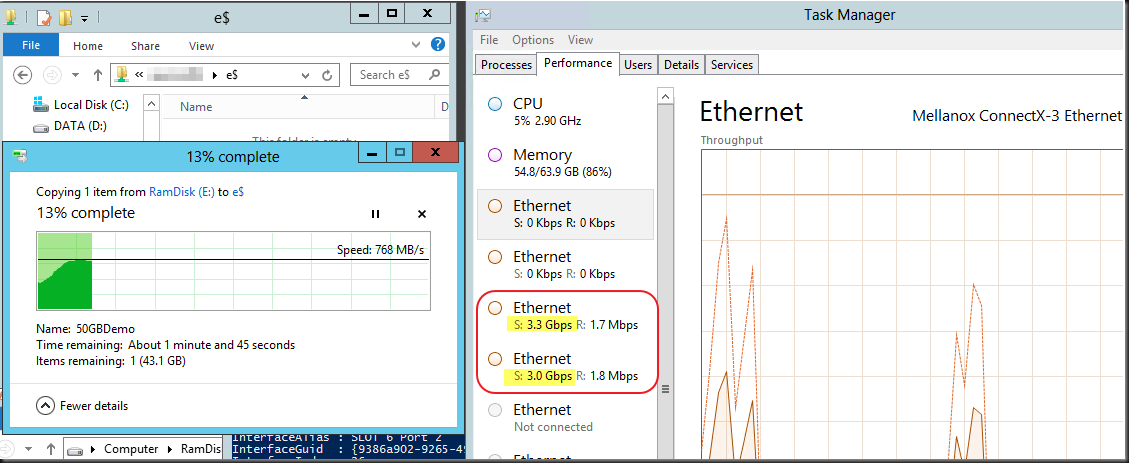Refresh the e$ folder view

tap(326, 75)
